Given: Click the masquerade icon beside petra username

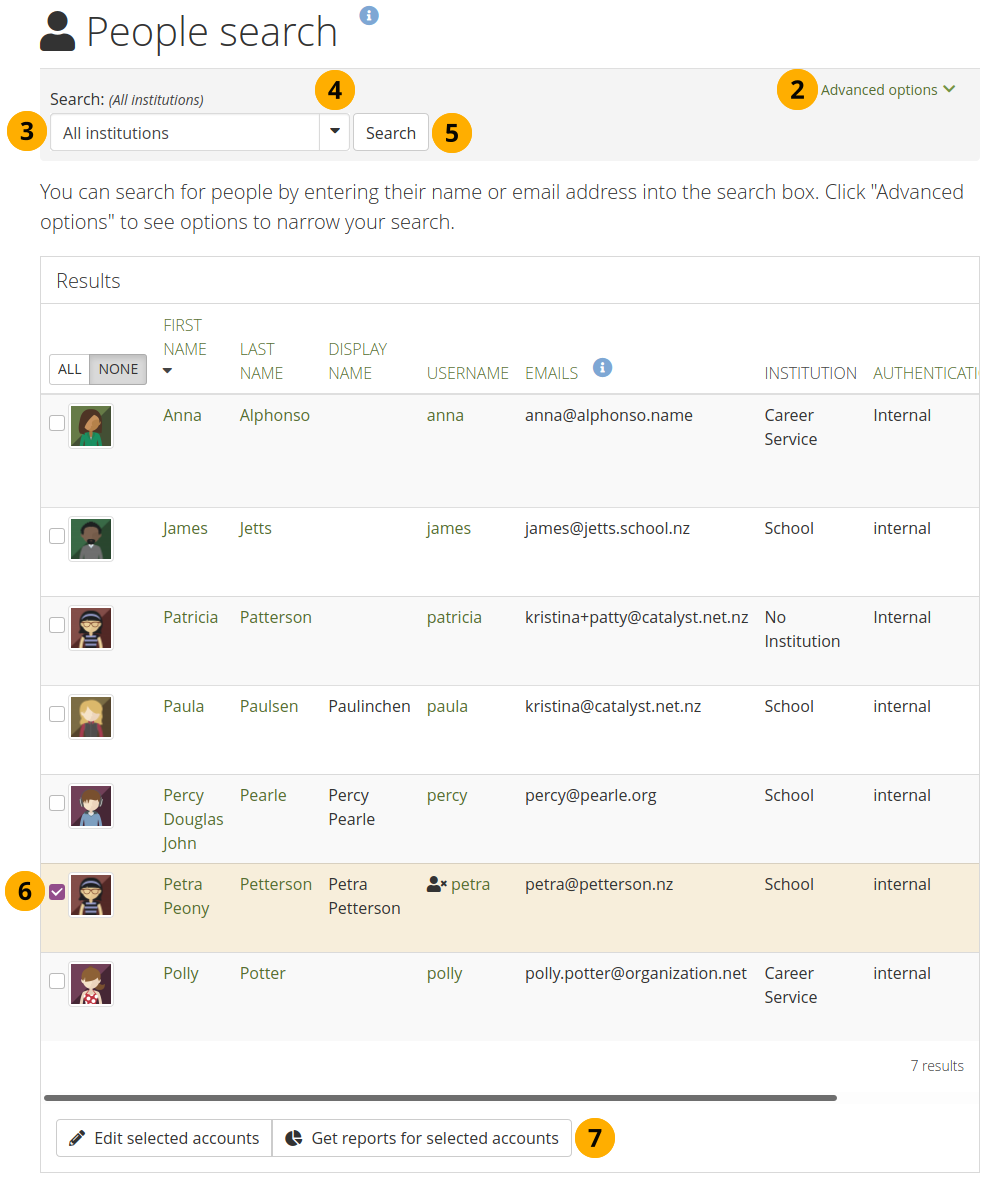Looking at the screenshot, I should (436, 884).
